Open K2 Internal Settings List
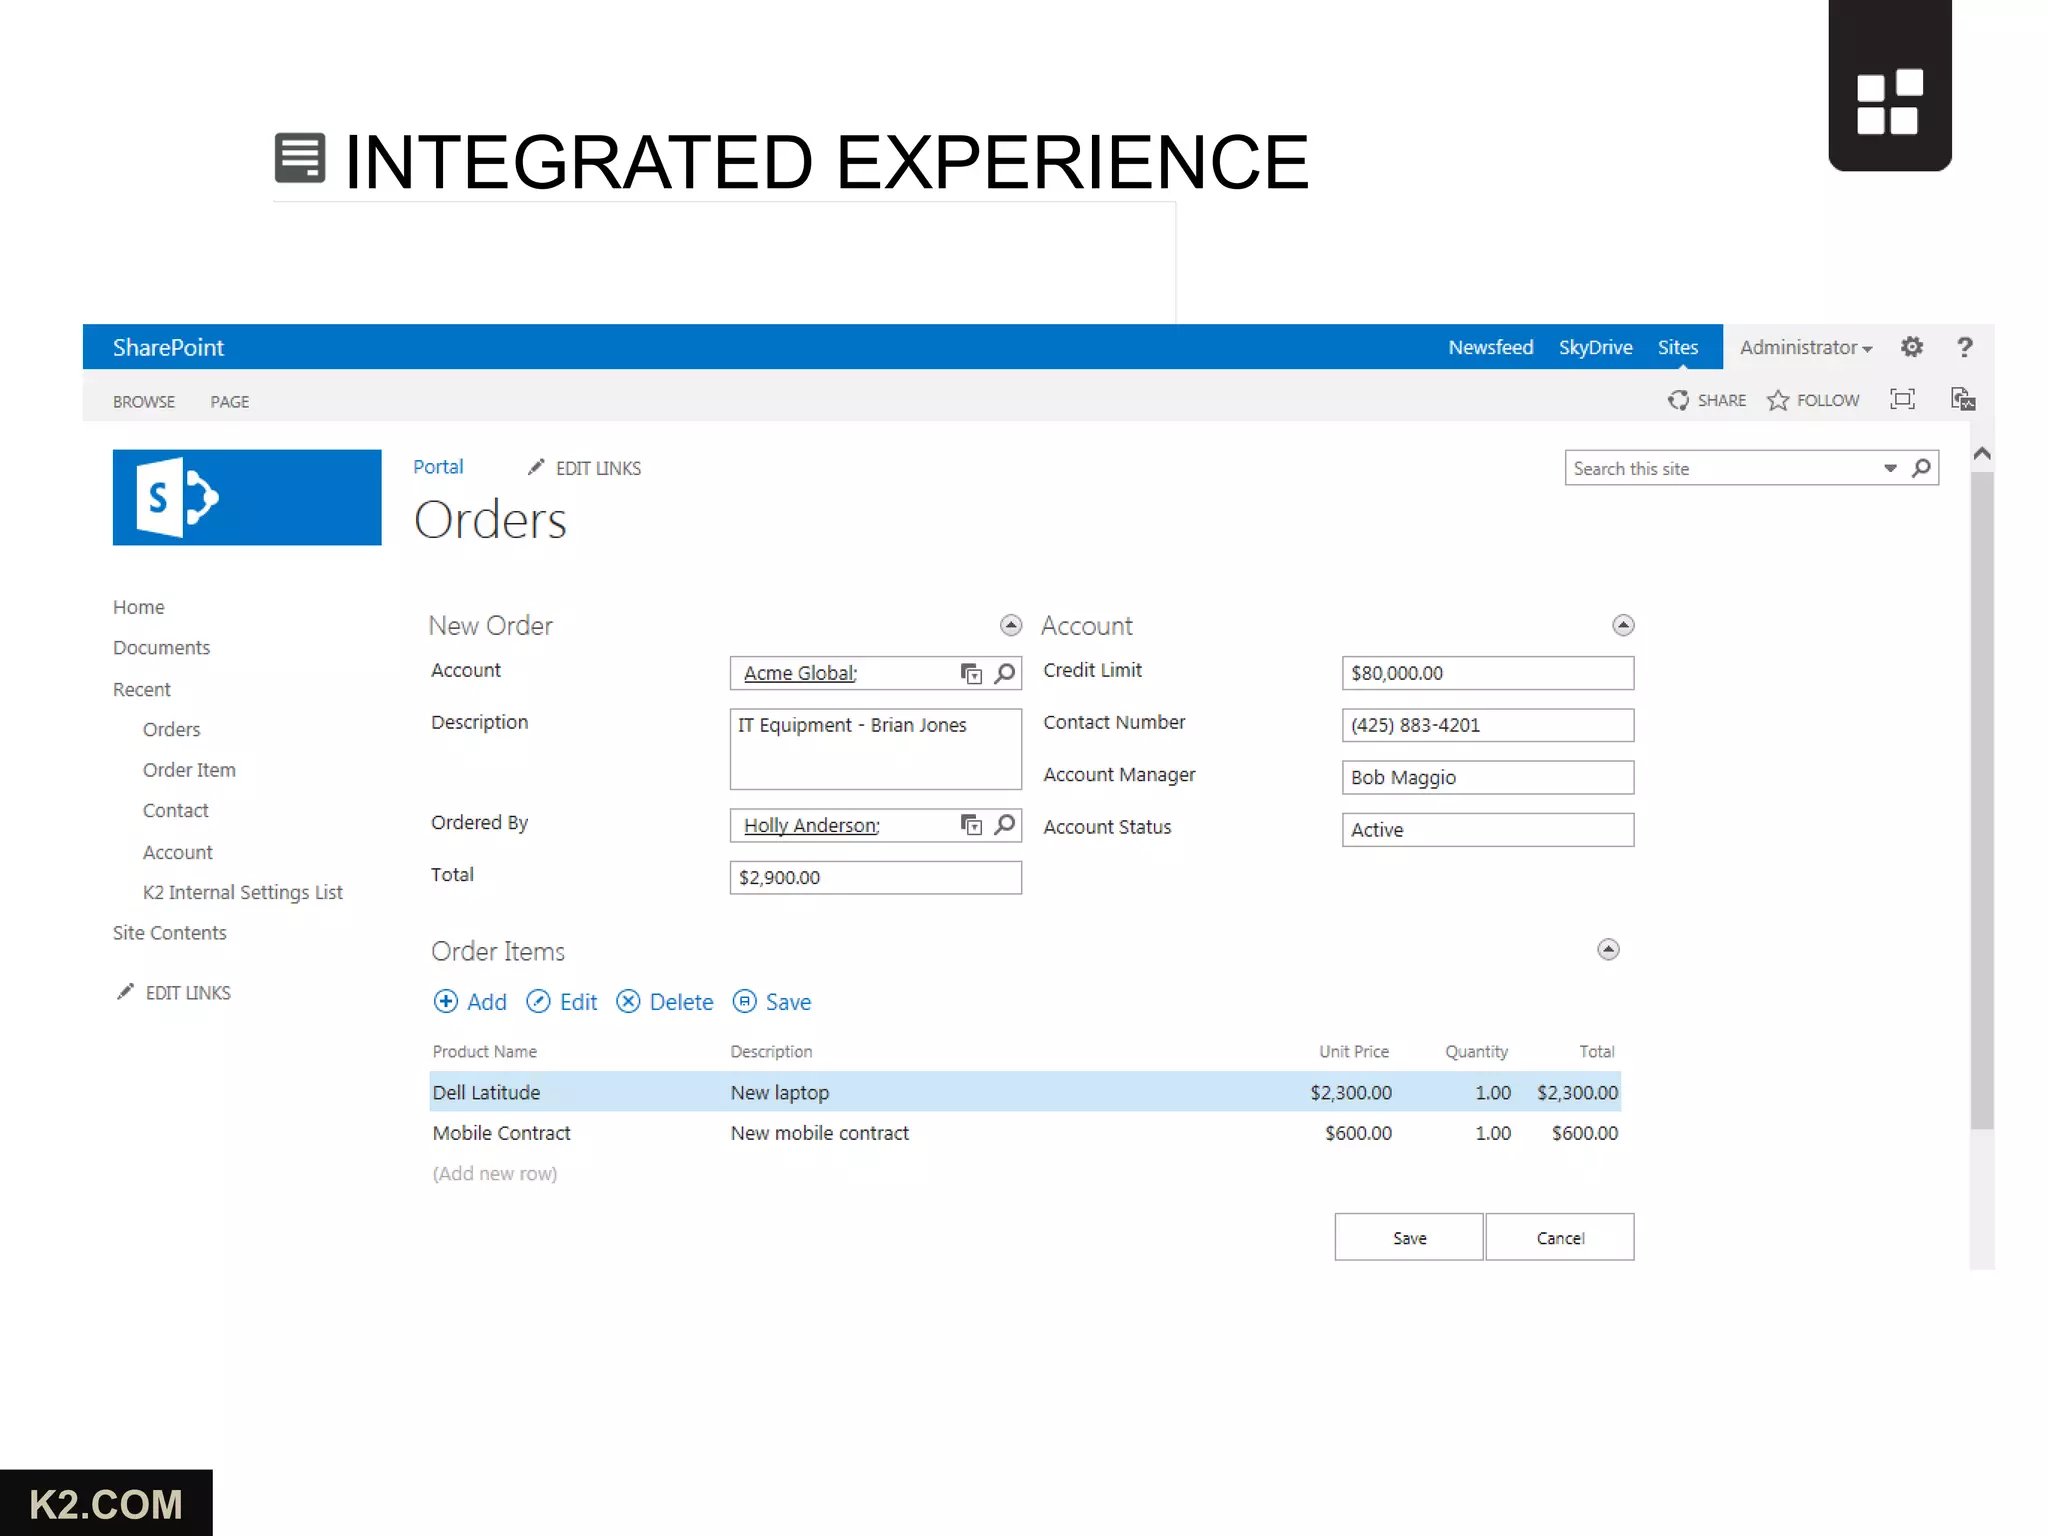The width and height of the screenshot is (2048, 1536). pyautogui.click(x=243, y=892)
